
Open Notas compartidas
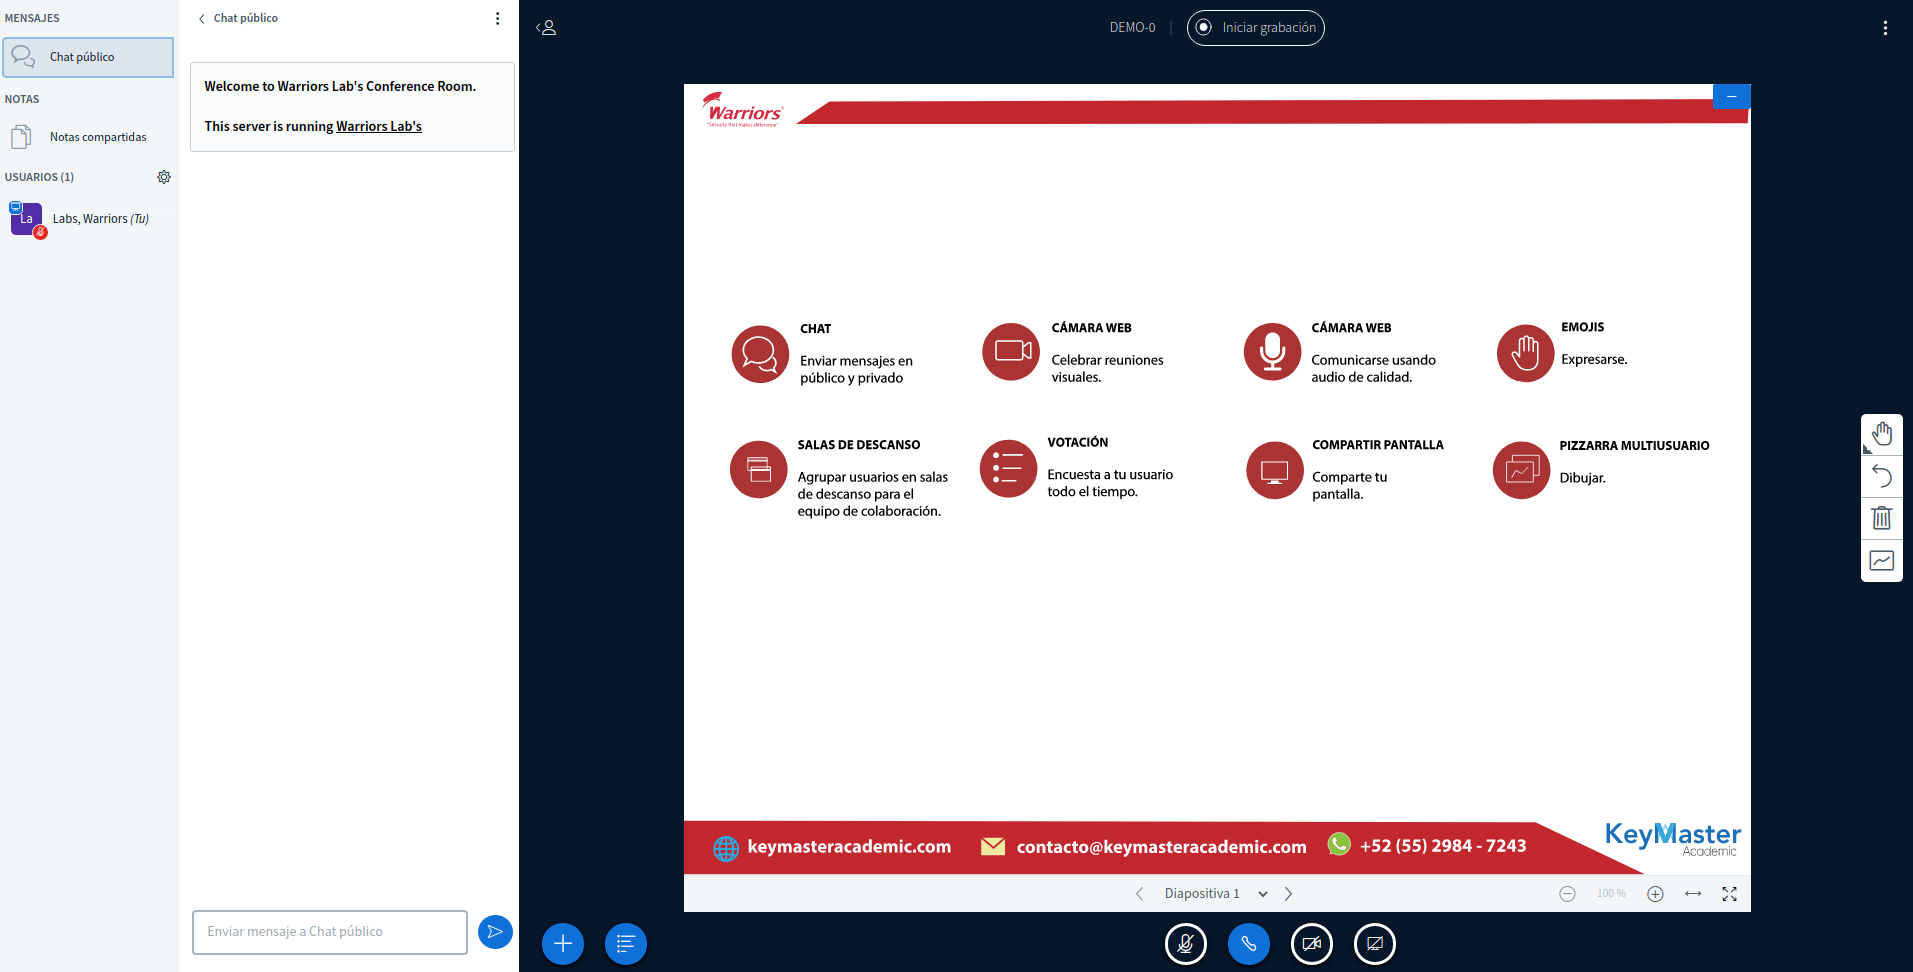(97, 137)
